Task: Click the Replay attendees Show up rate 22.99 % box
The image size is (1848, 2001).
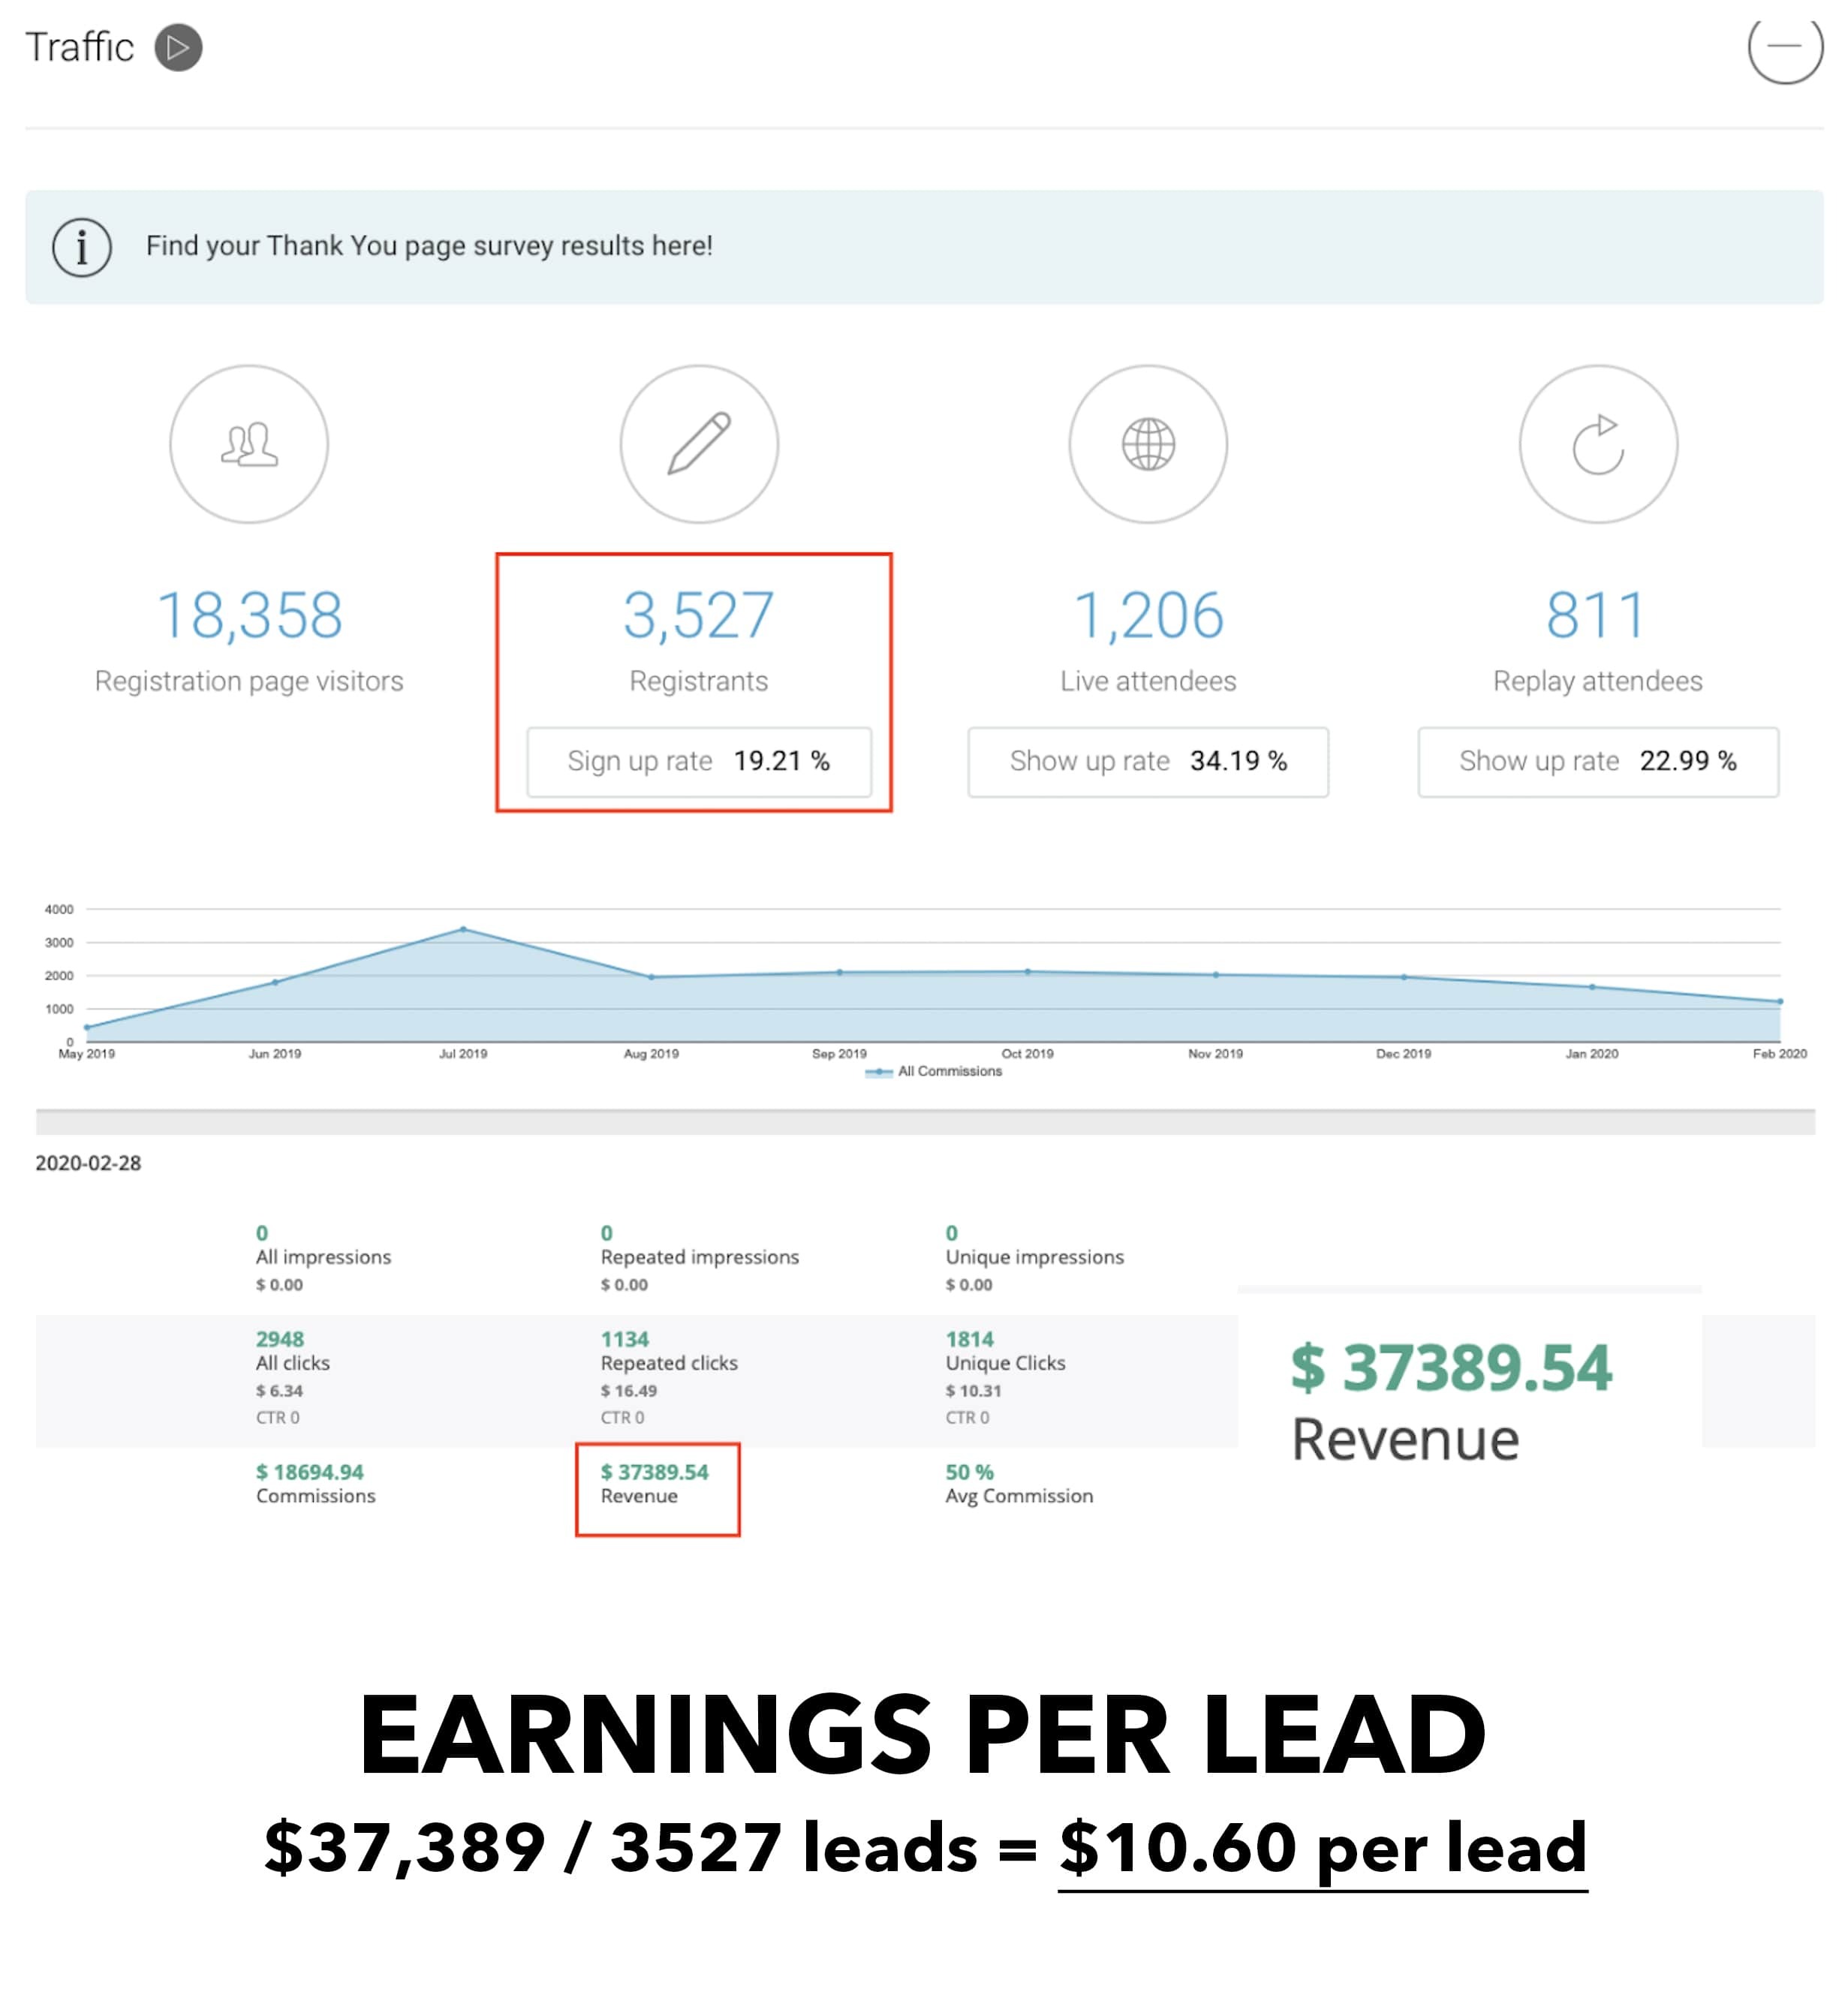Action: [x=1598, y=762]
